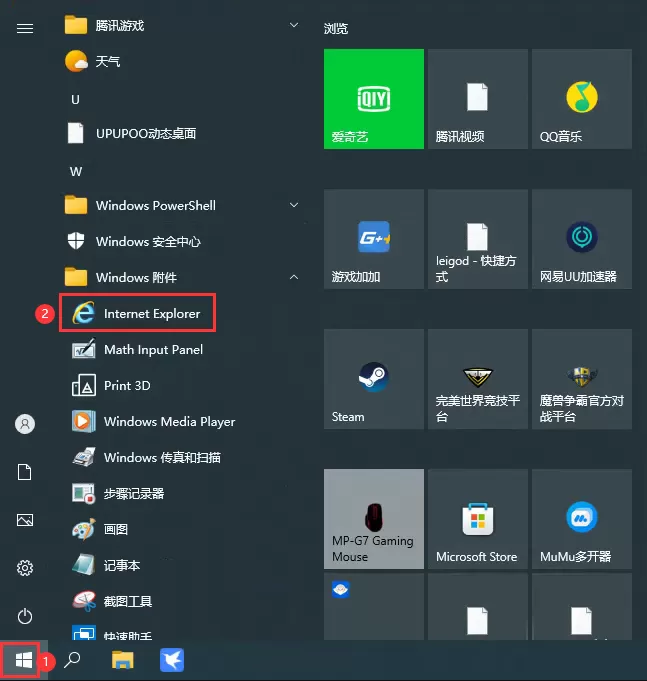Open the 完美世界竞技平台 tile
The width and height of the screenshot is (647, 681).
click(x=478, y=379)
